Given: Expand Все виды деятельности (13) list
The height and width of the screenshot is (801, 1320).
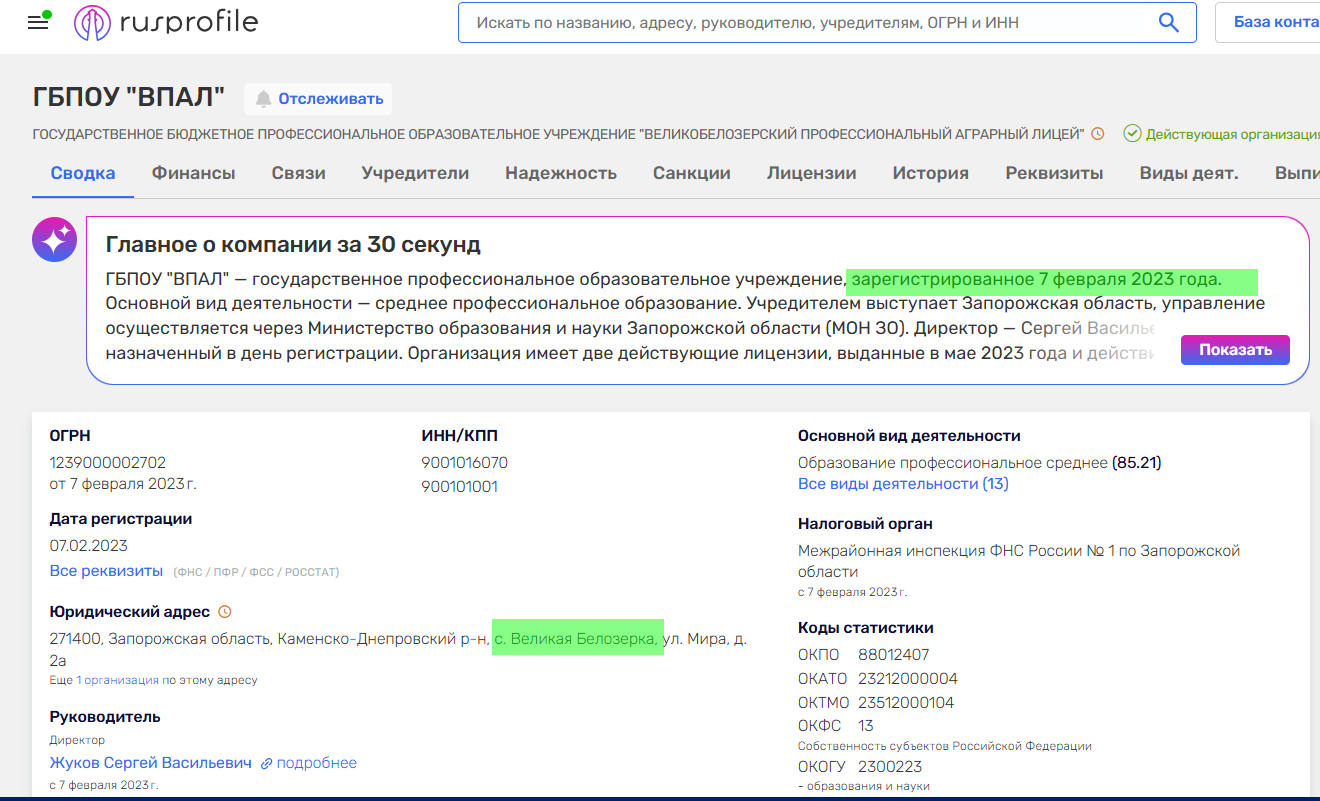Looking at the screenshot, I should 903,484.
